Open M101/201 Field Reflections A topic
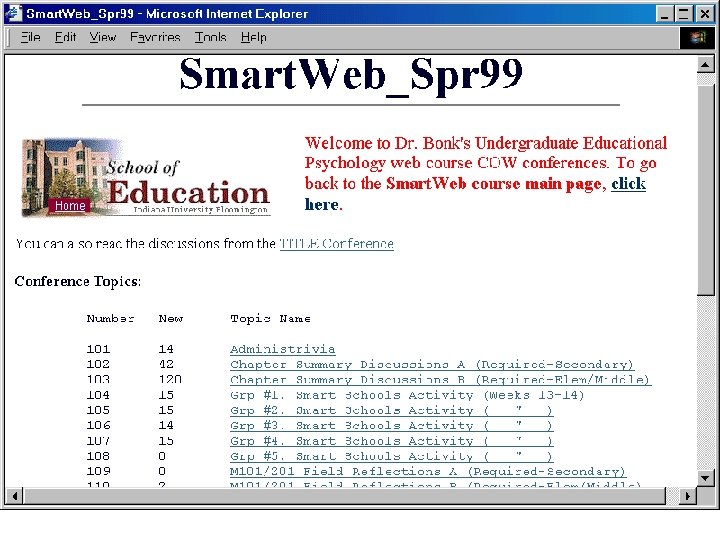This screenshot has height=540, width=720. (x=428, y=472)
